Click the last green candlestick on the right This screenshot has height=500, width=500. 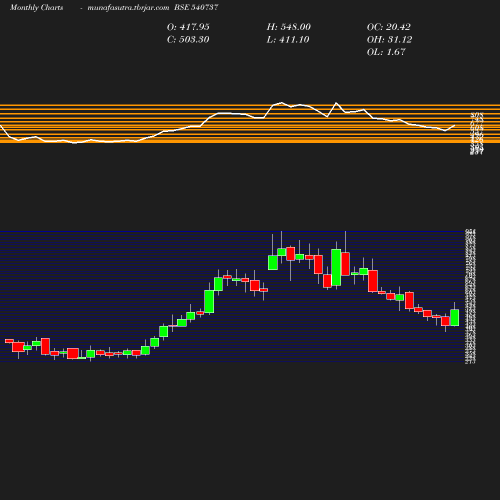click(x=455, y=317)
